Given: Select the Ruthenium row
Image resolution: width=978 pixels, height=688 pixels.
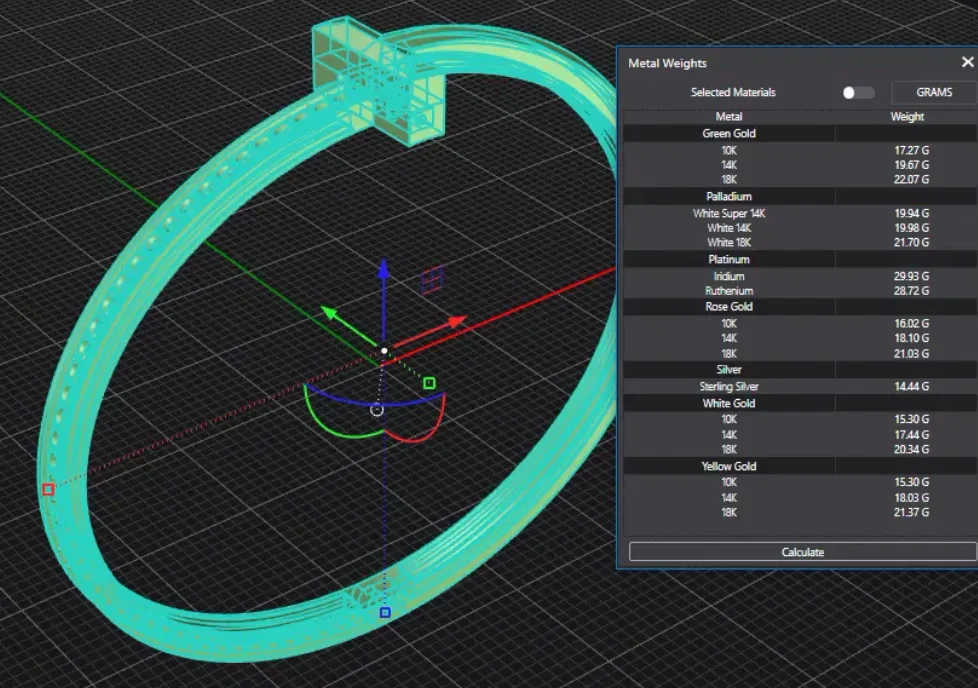Looking at the screenshot, I should (x=800, y=291).
